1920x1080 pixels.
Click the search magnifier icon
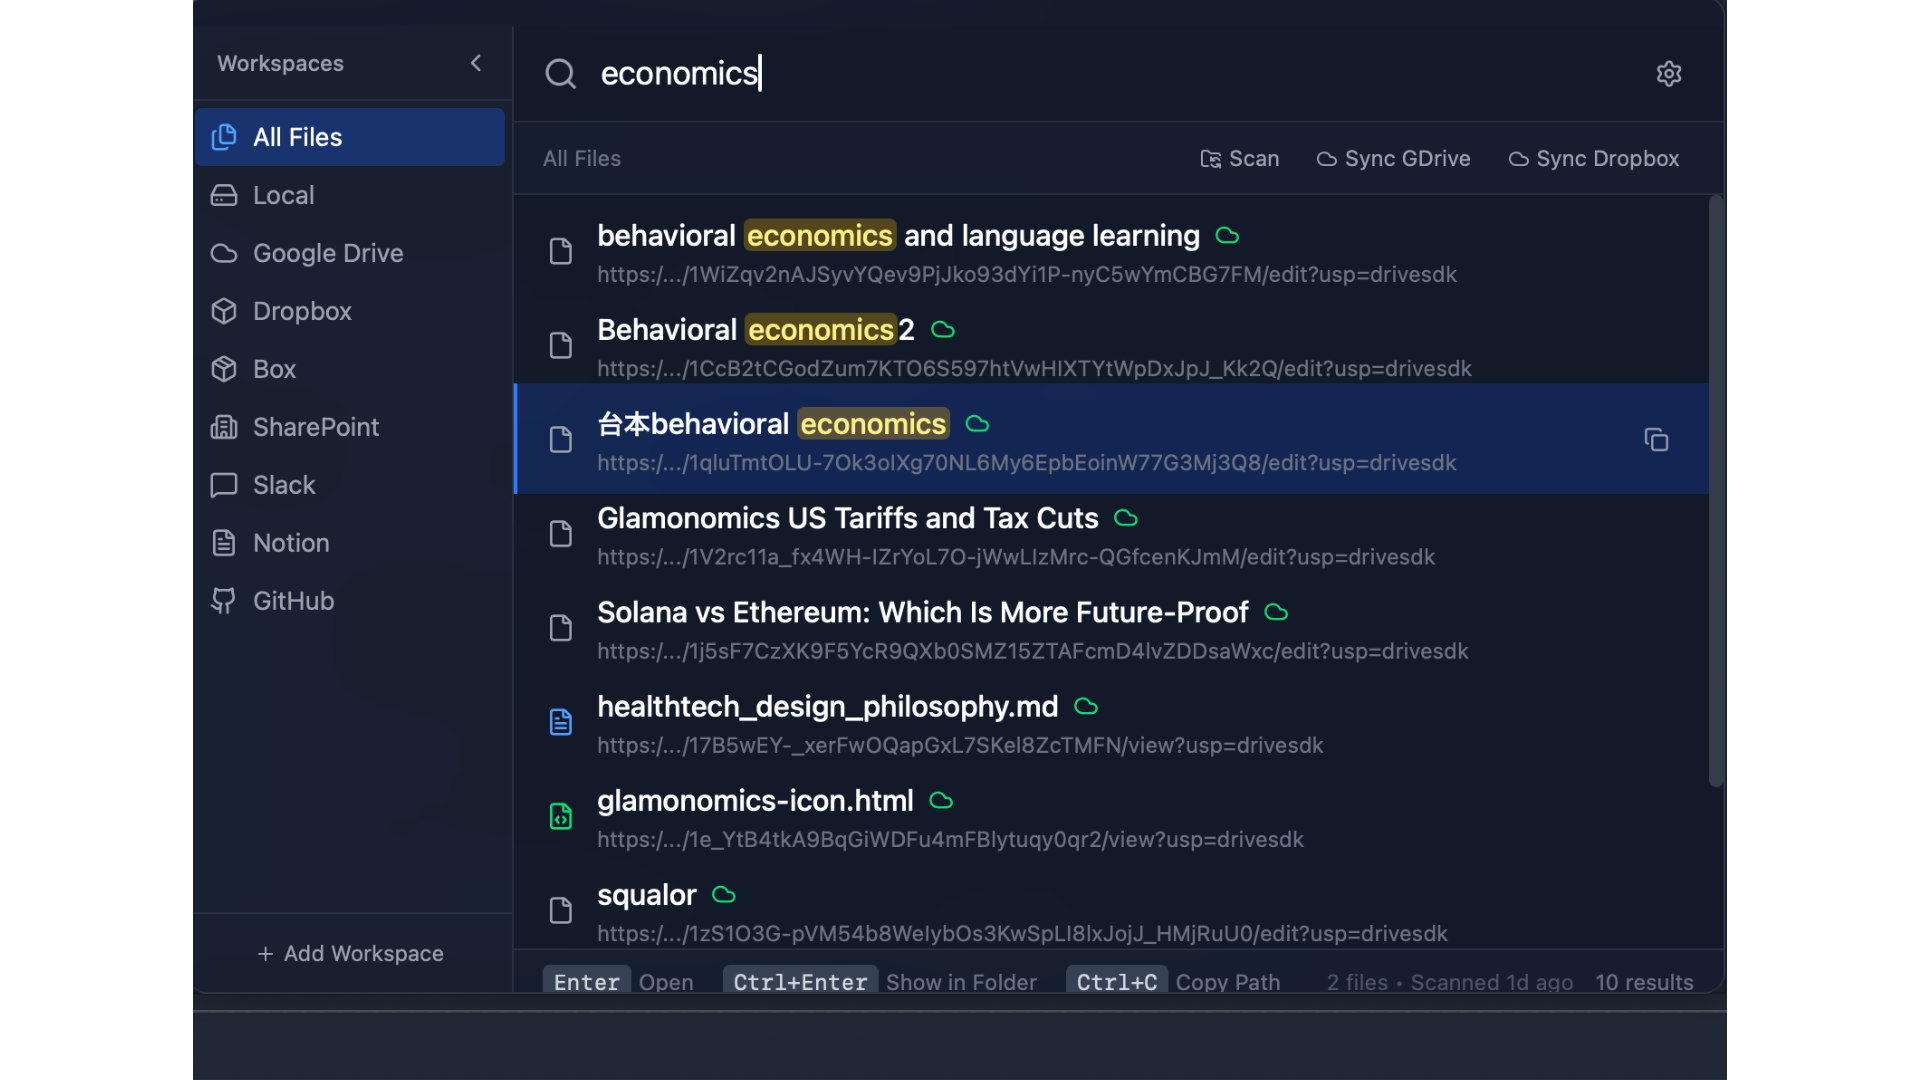click(x=561, y=73)
